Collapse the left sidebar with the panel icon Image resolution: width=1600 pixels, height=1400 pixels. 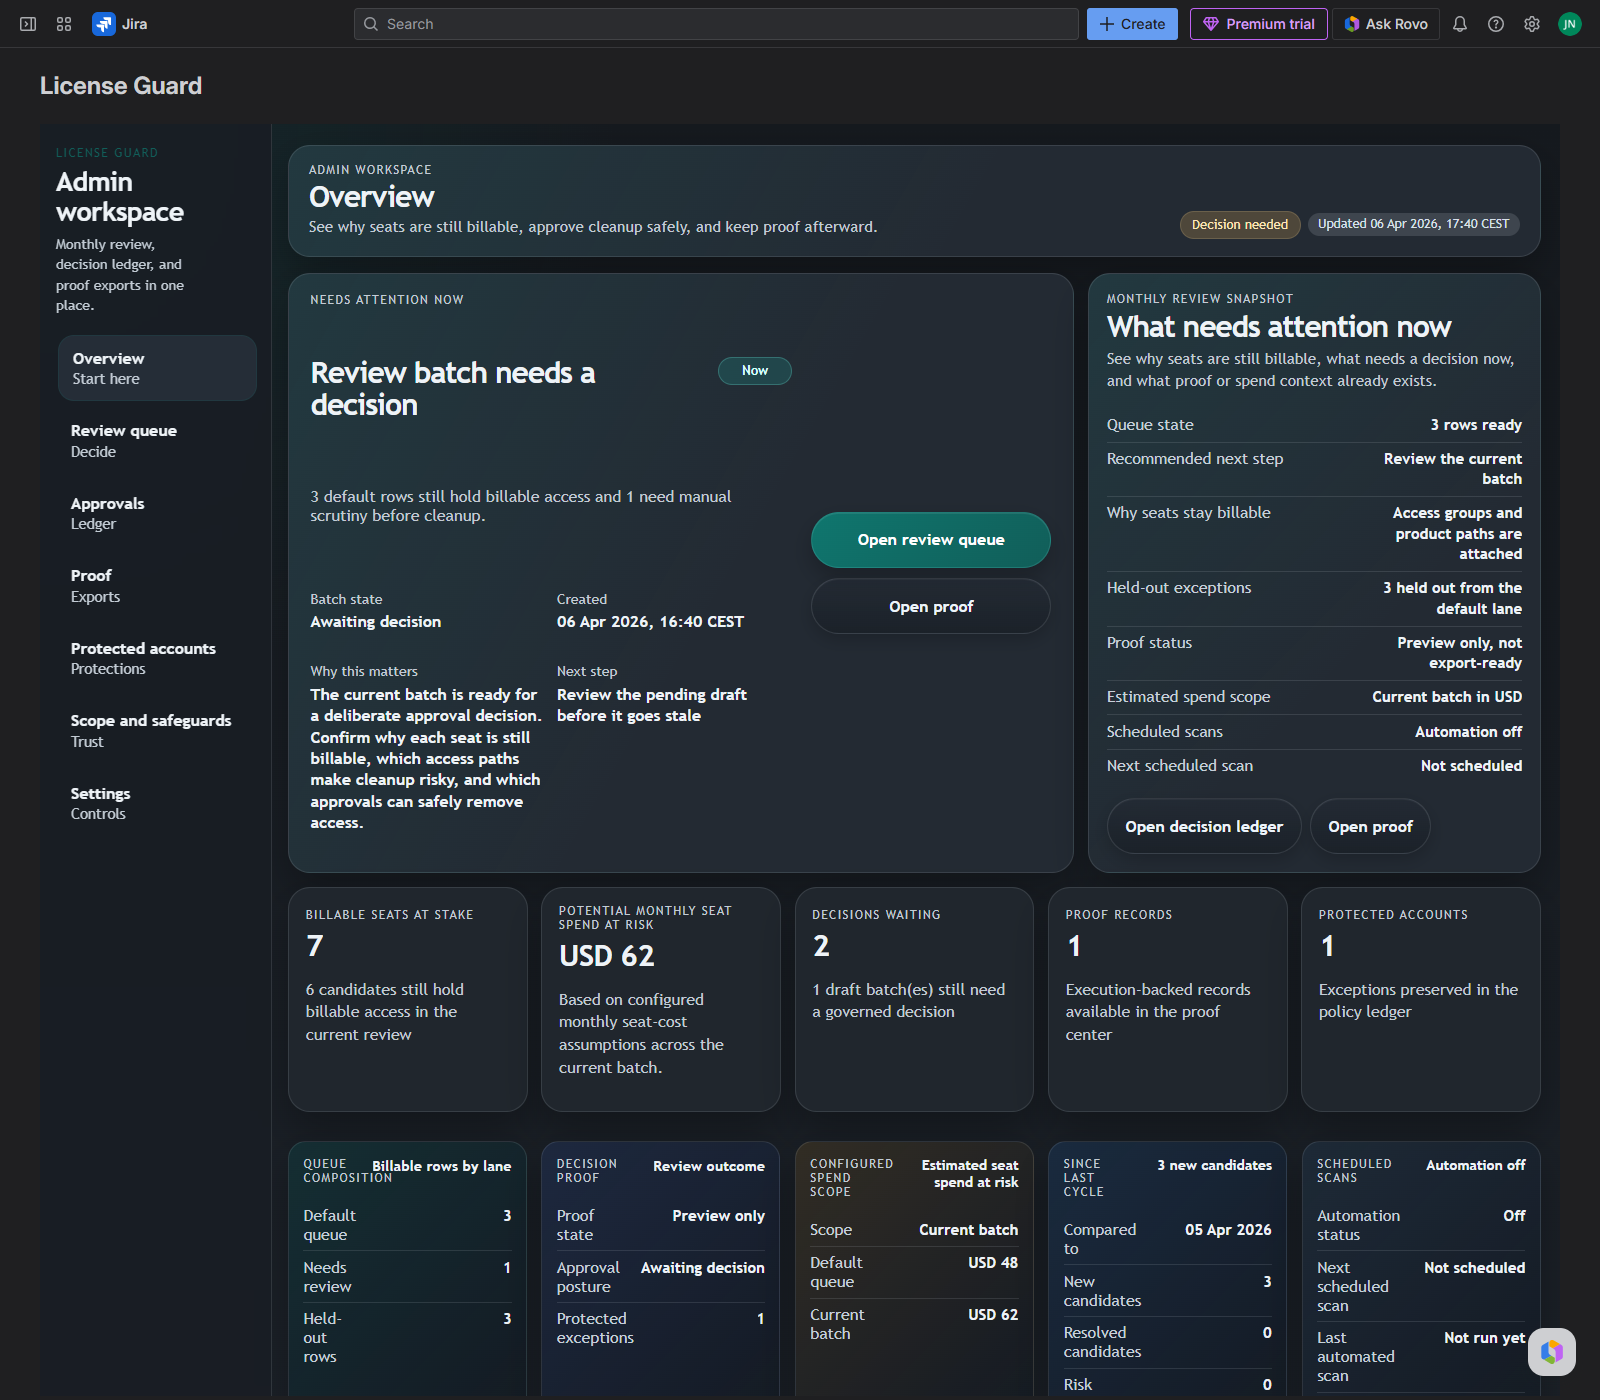pyautogui.click(x=27, y=23)
